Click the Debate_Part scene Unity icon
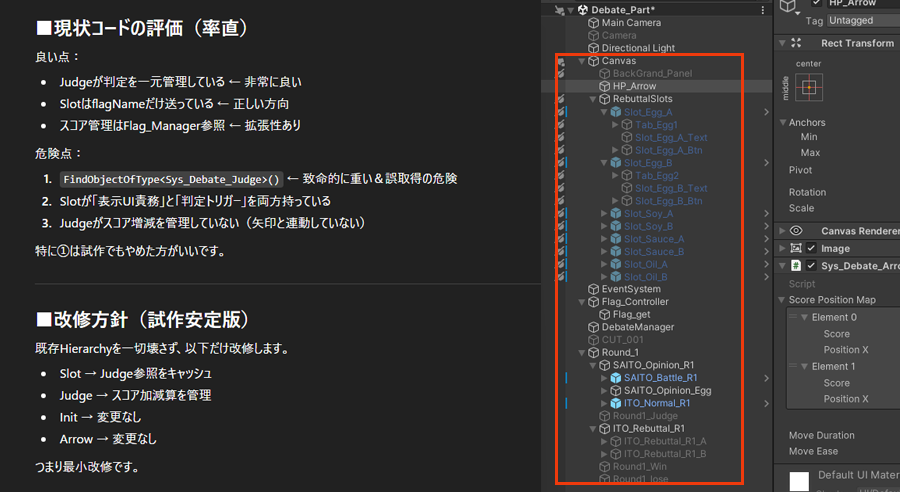The image size is (900, 492). click(581, 9)
